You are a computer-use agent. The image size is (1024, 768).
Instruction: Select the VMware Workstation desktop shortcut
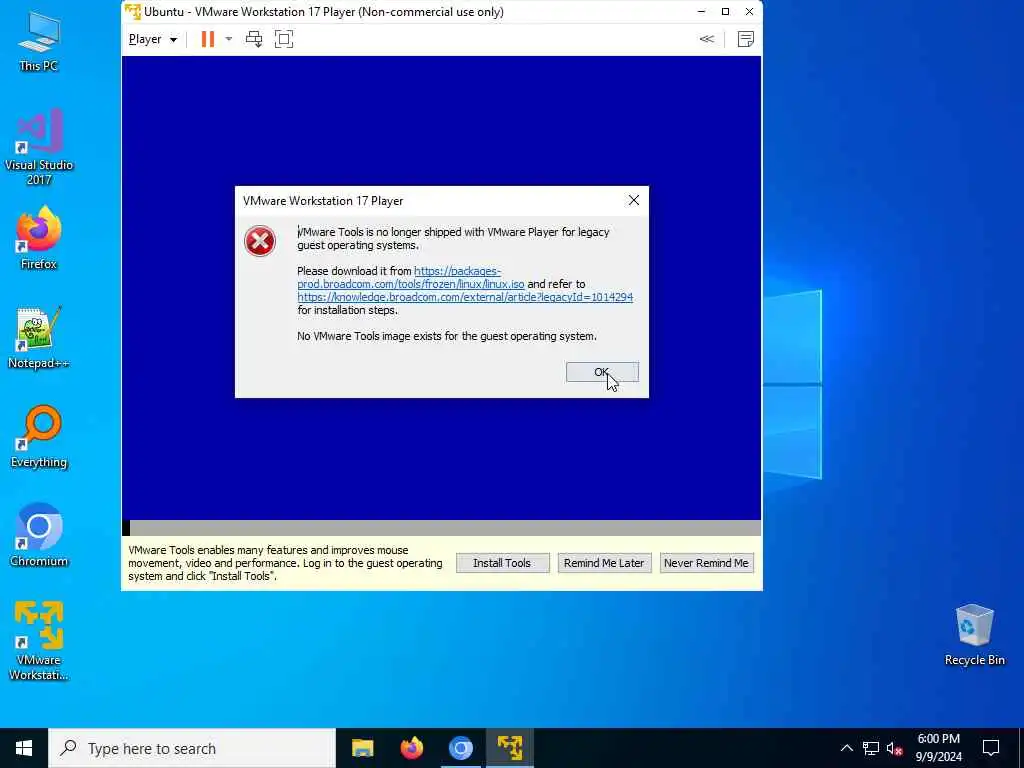[39, 641]
